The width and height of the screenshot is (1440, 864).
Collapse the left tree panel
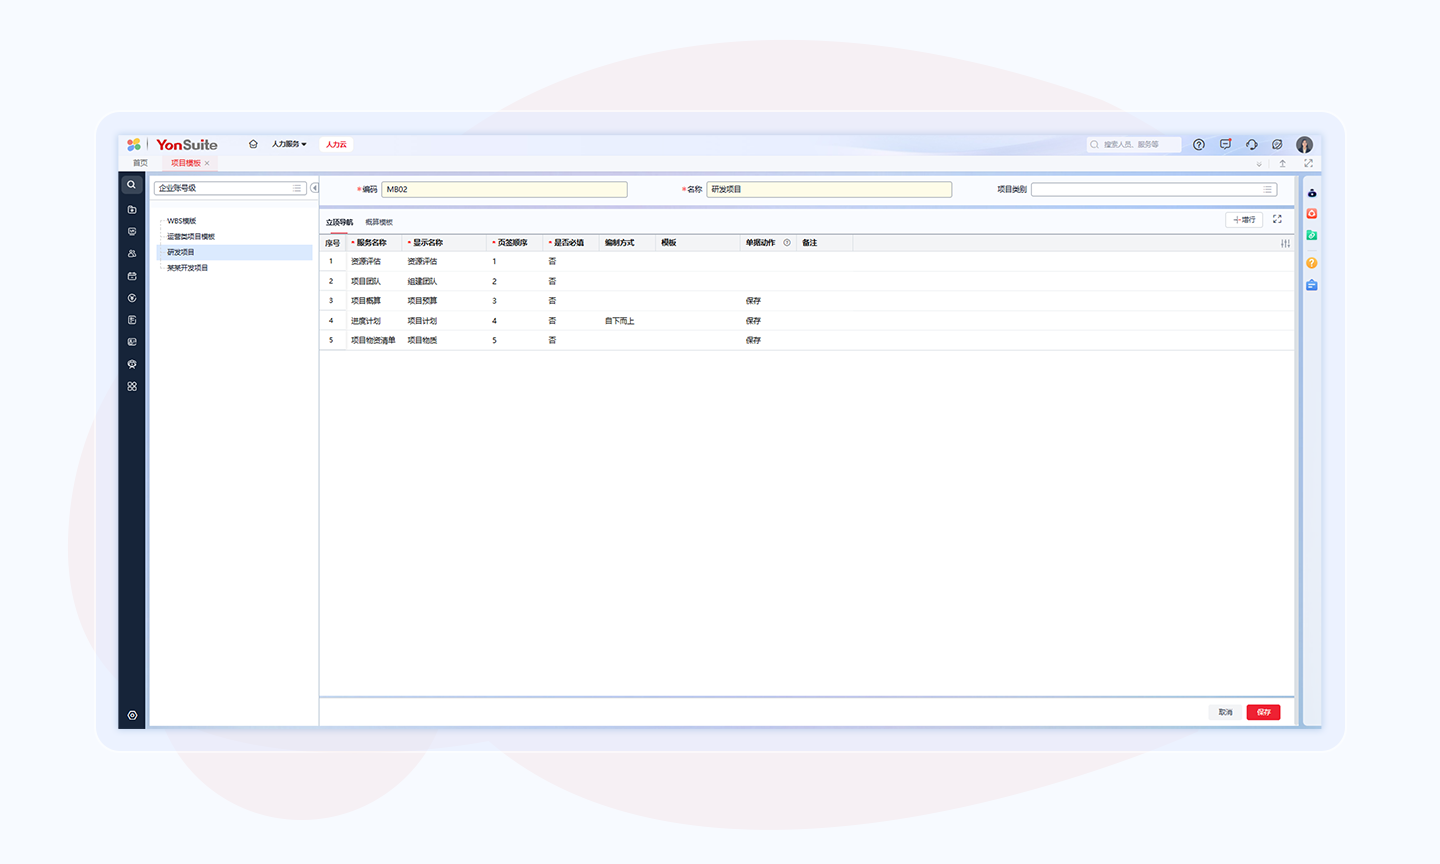314,188
